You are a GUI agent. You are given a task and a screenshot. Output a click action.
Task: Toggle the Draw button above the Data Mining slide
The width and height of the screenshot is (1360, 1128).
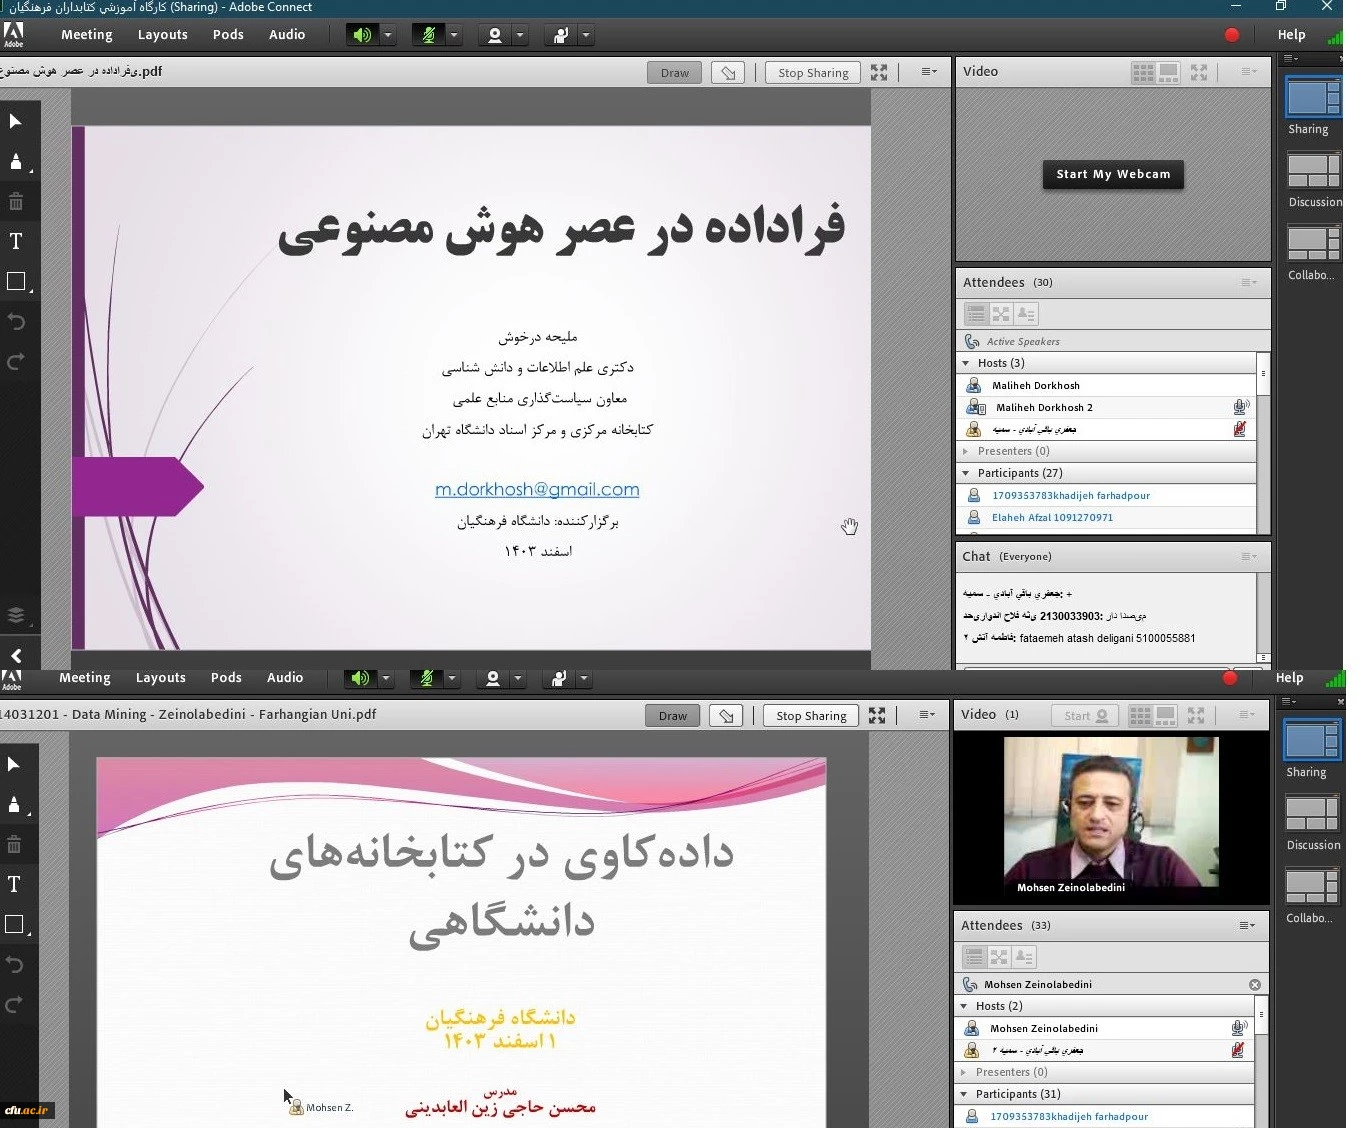coord(673,715)
